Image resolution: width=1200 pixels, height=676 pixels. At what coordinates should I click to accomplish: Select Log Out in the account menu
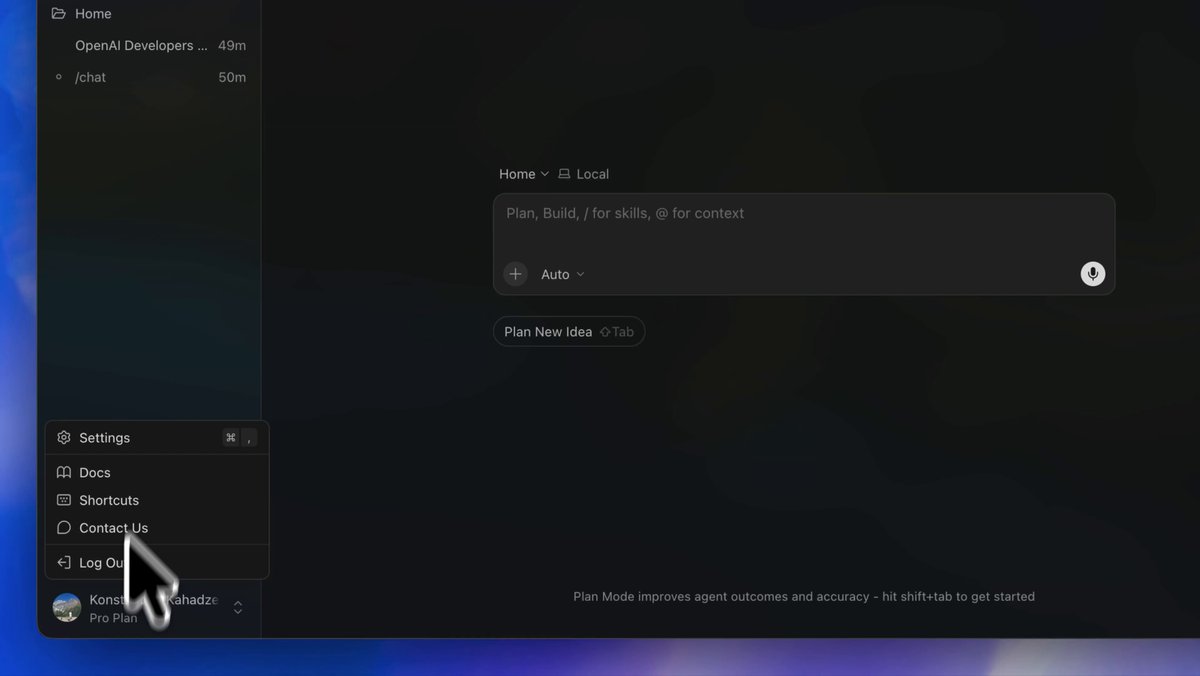pyautogui.click(x=157, y=563)
